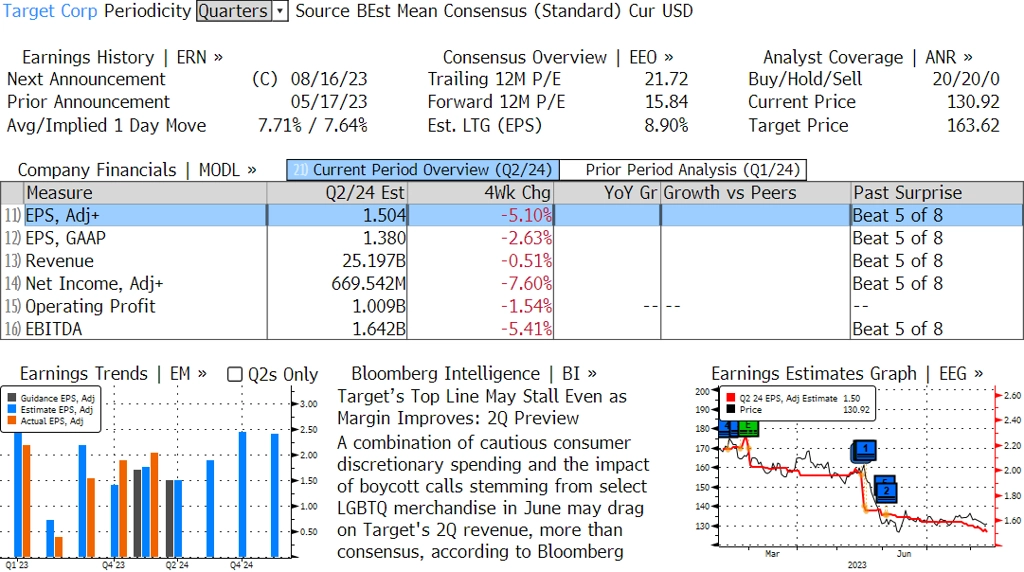Click the Guidance EPS, Adj gray swatch
The image size is (1024, 572).
coord(12,398)
